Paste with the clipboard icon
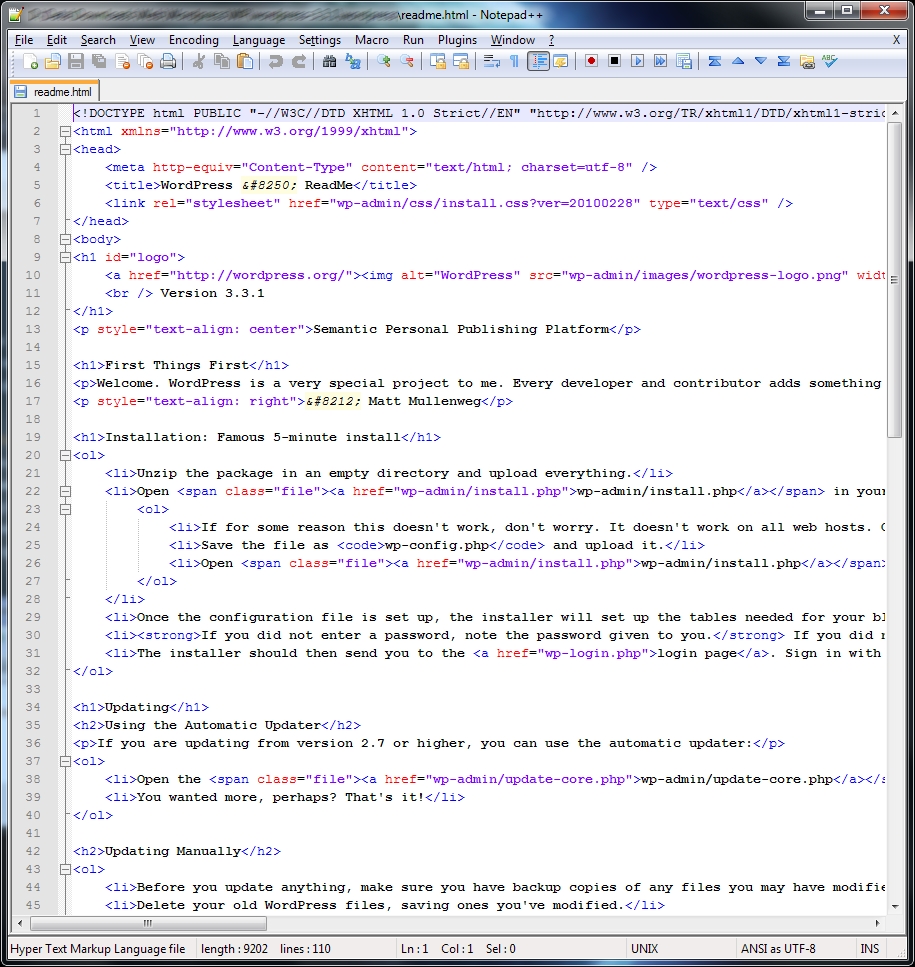This screenshot has height=967, width=915. pyautogui.click(x=245, y=61)
